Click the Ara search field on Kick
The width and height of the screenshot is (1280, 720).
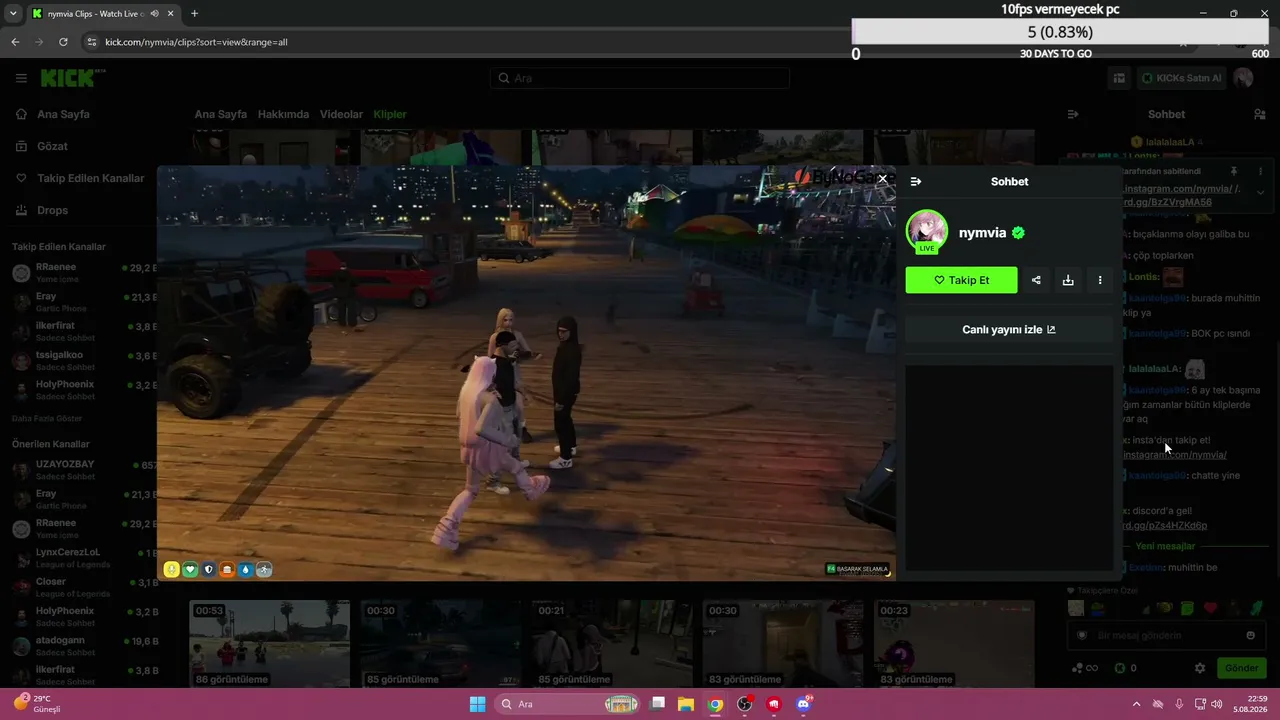[640, 78]
